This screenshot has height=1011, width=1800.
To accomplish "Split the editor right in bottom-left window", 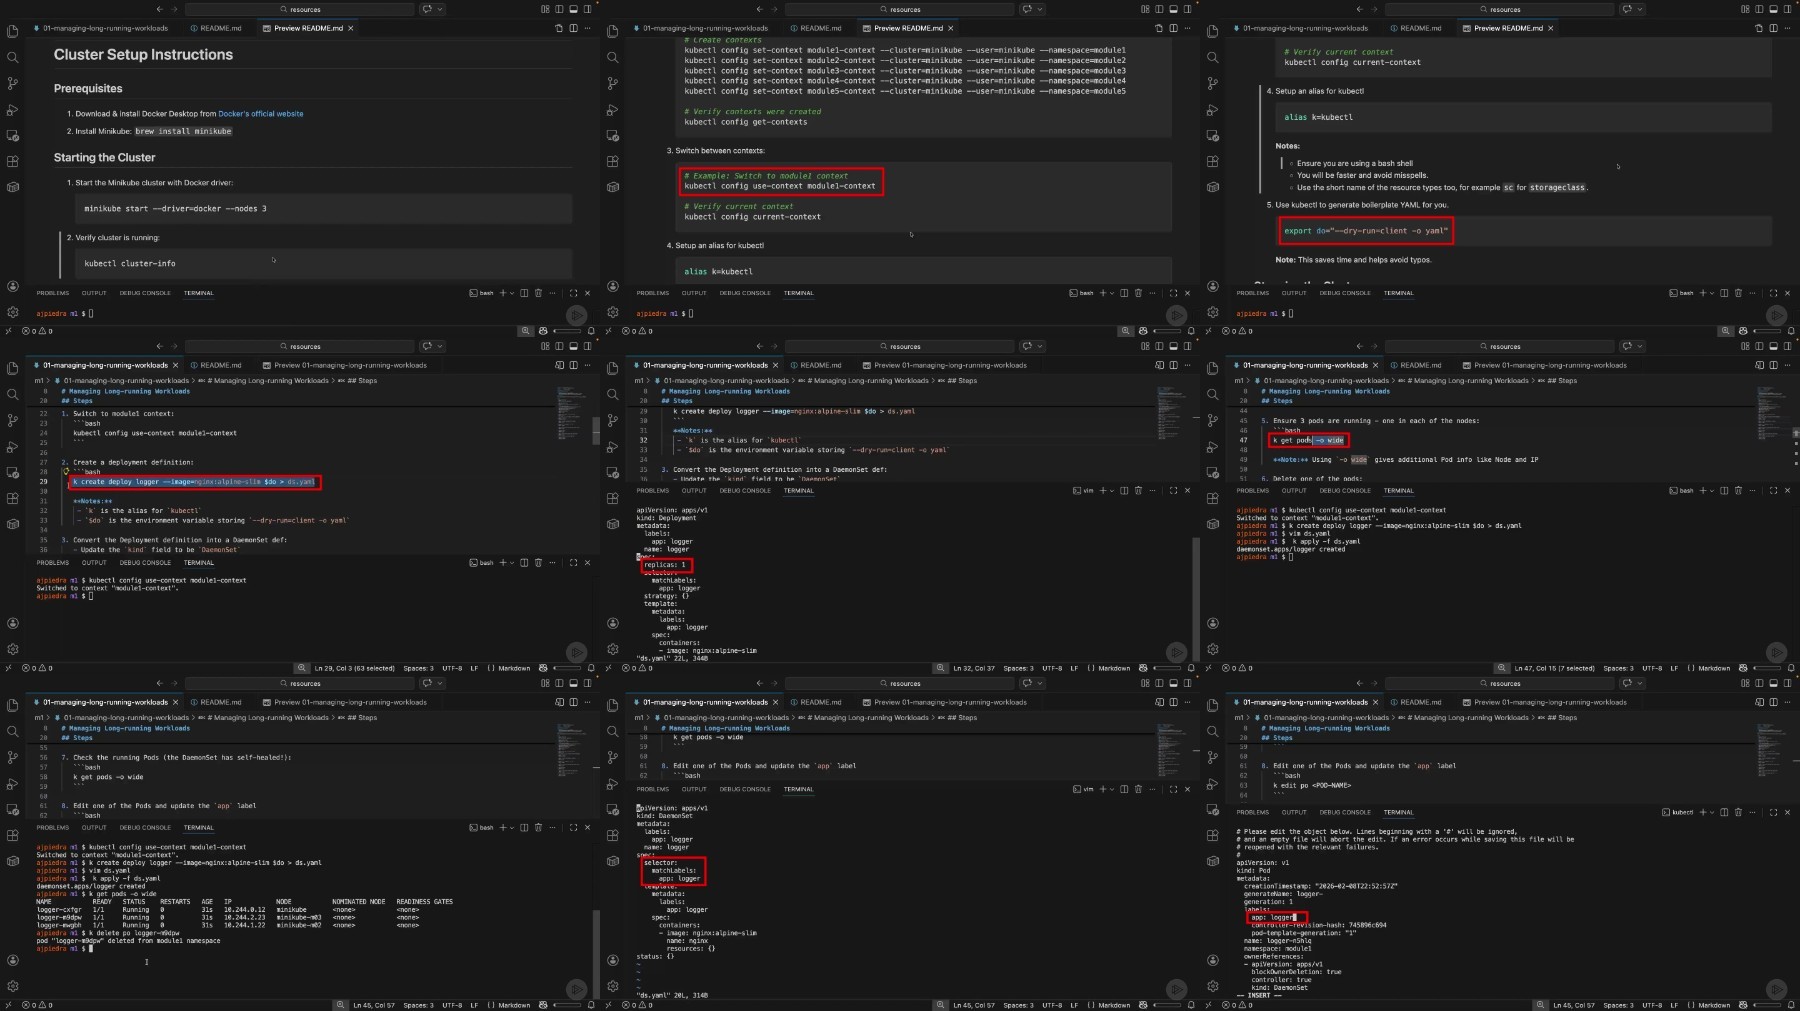I will point(573,702).
